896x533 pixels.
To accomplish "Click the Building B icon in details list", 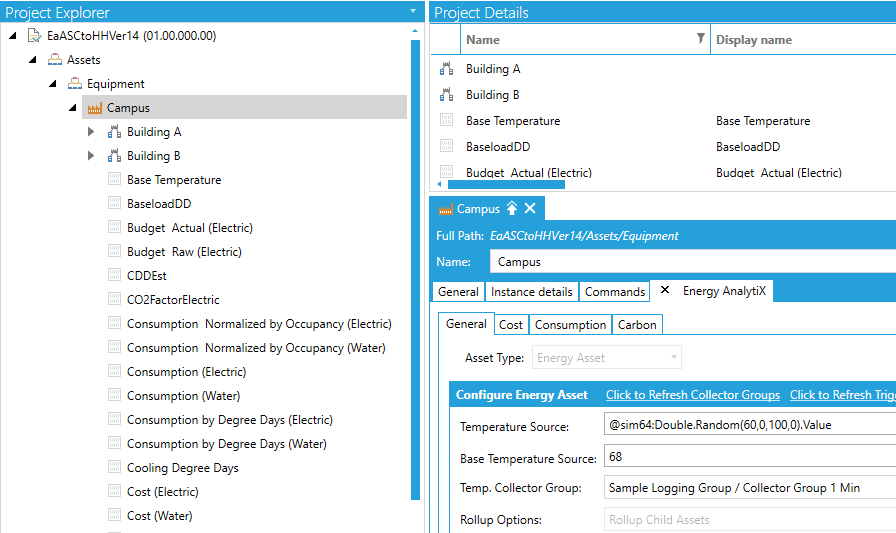I will [x=446, y=95].
